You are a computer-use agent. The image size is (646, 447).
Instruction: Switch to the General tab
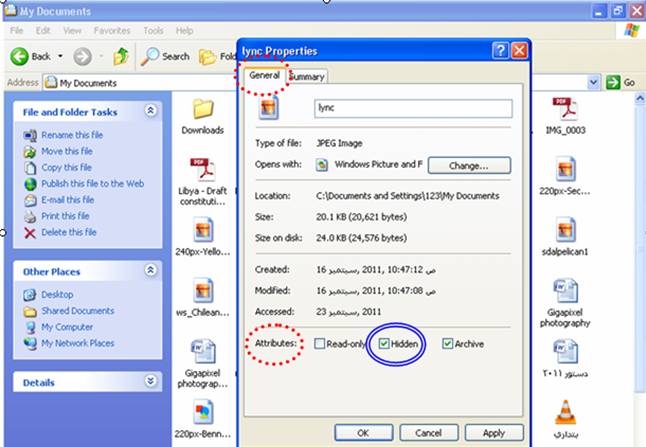[264, 76]
